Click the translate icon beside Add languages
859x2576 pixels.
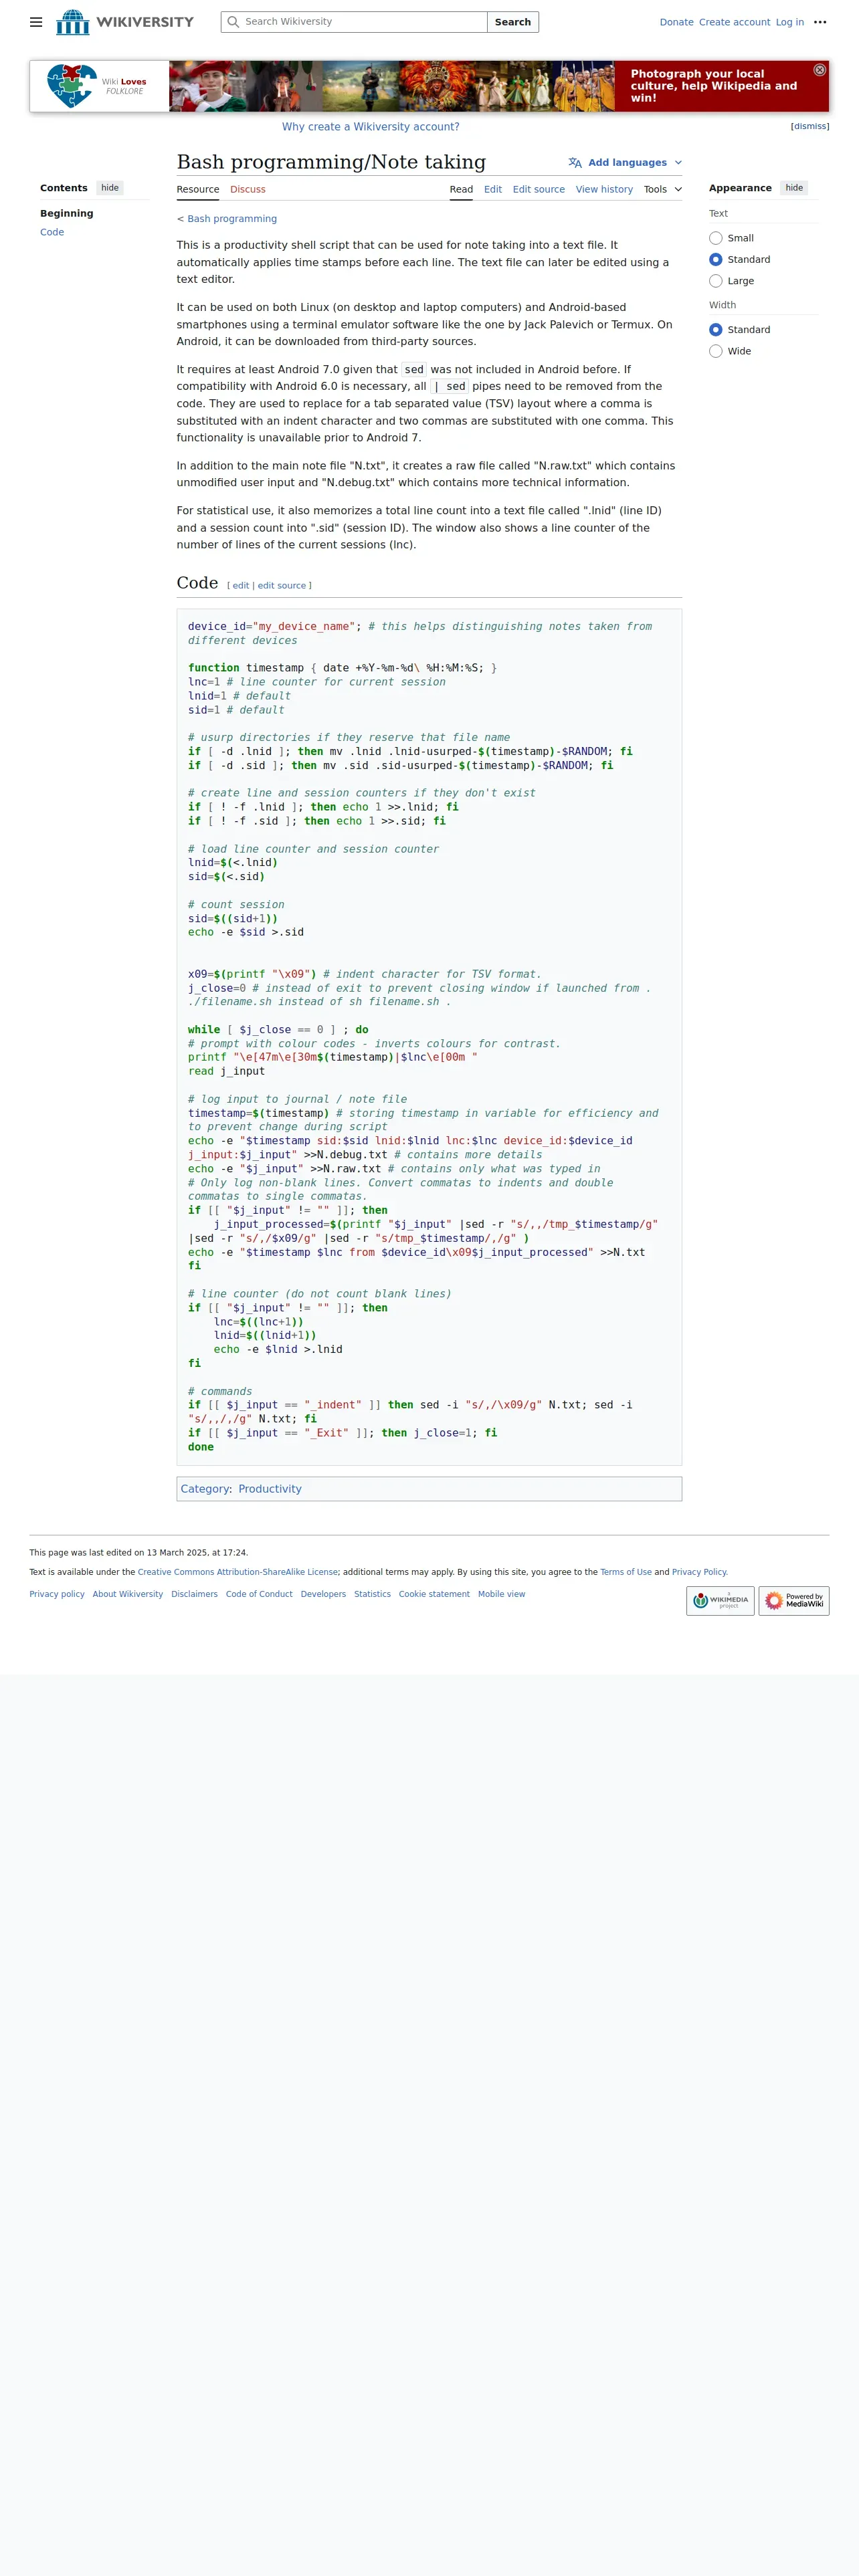coord(575,162)
